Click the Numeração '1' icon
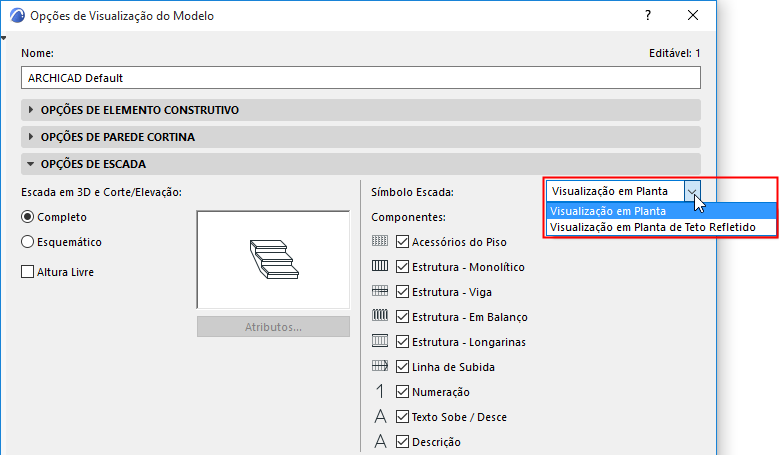Viewport: 779px width, 455px height. click(380, 391)
